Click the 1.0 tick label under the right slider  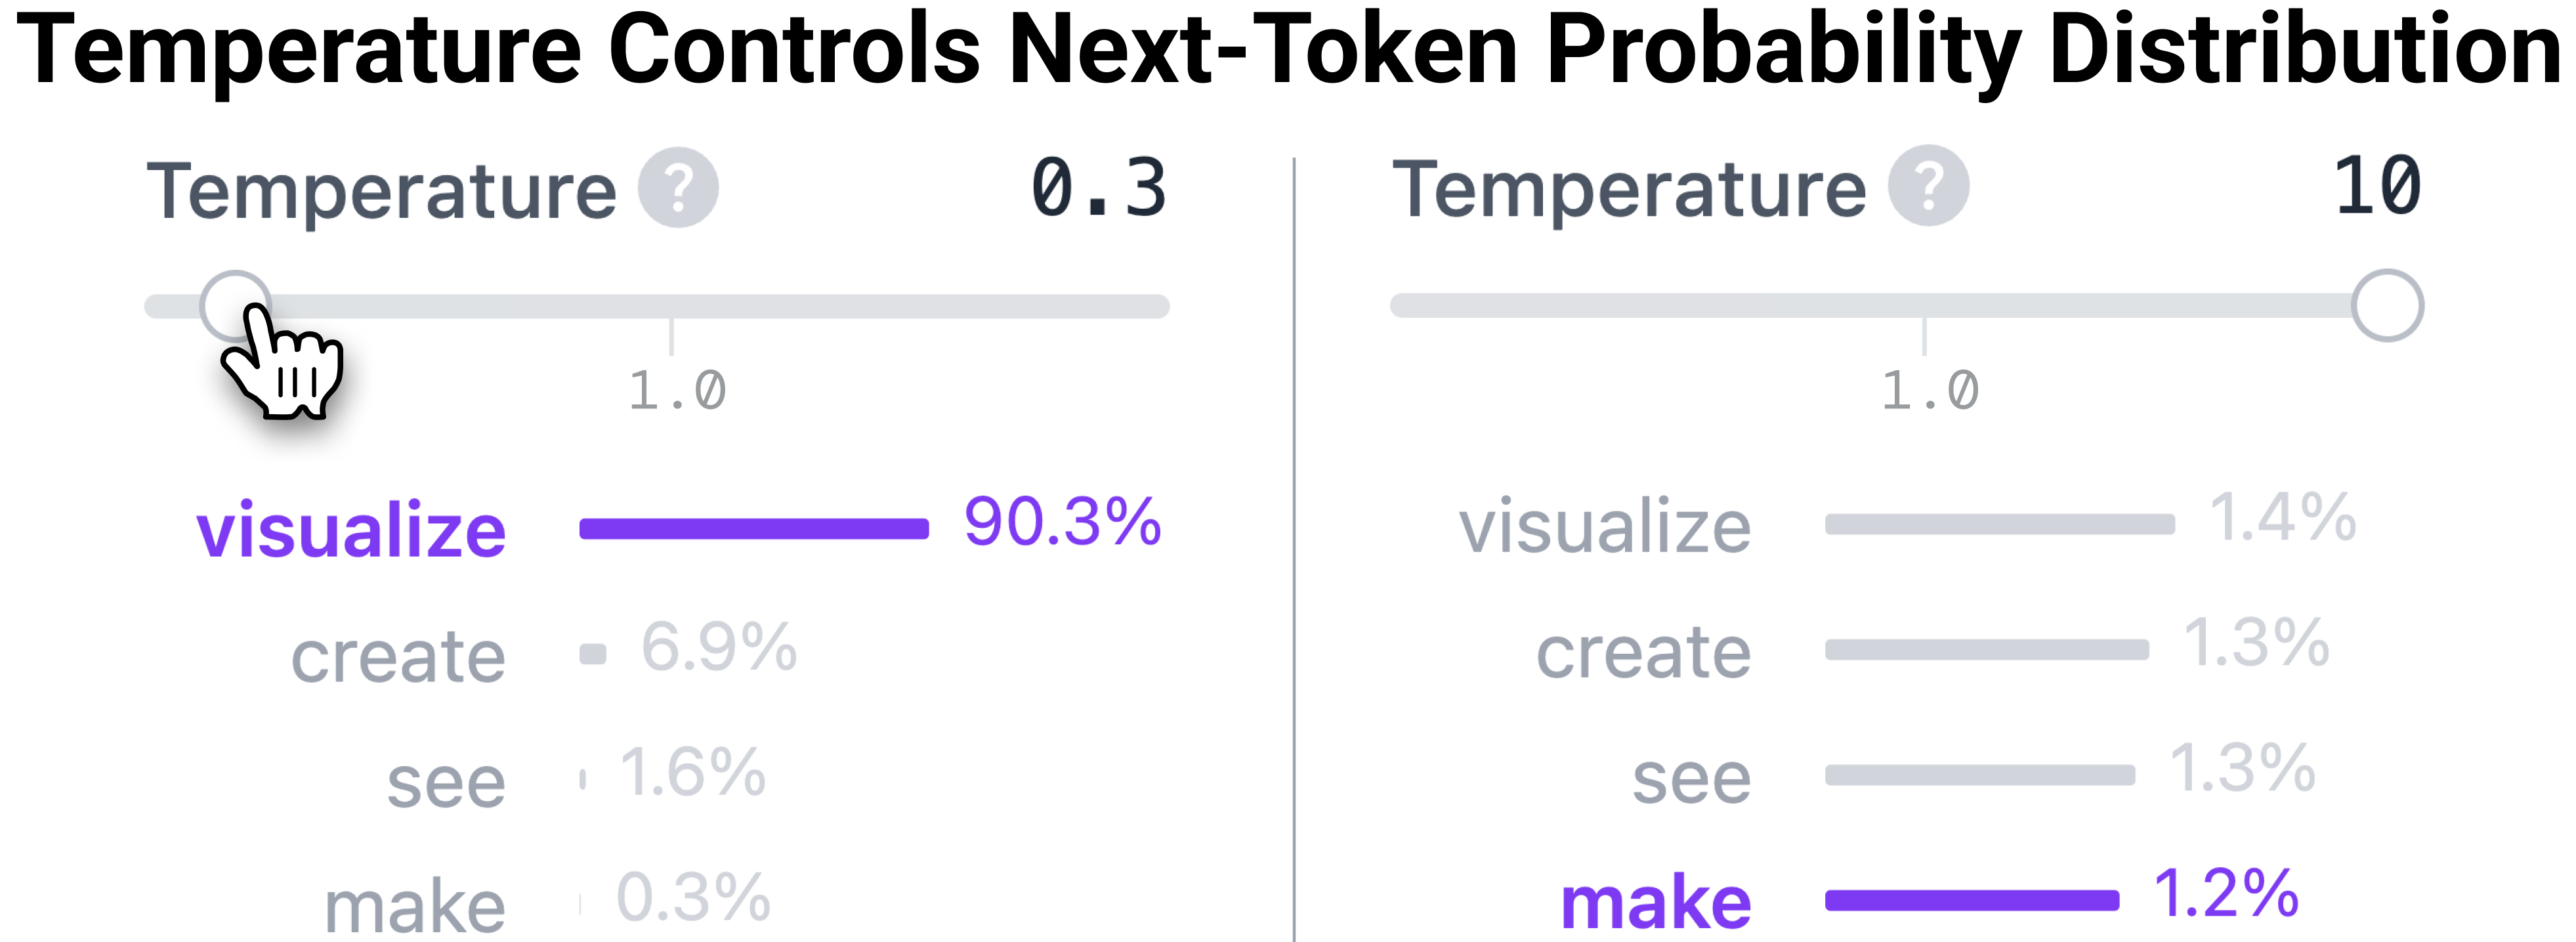[x=1929, y=390]
